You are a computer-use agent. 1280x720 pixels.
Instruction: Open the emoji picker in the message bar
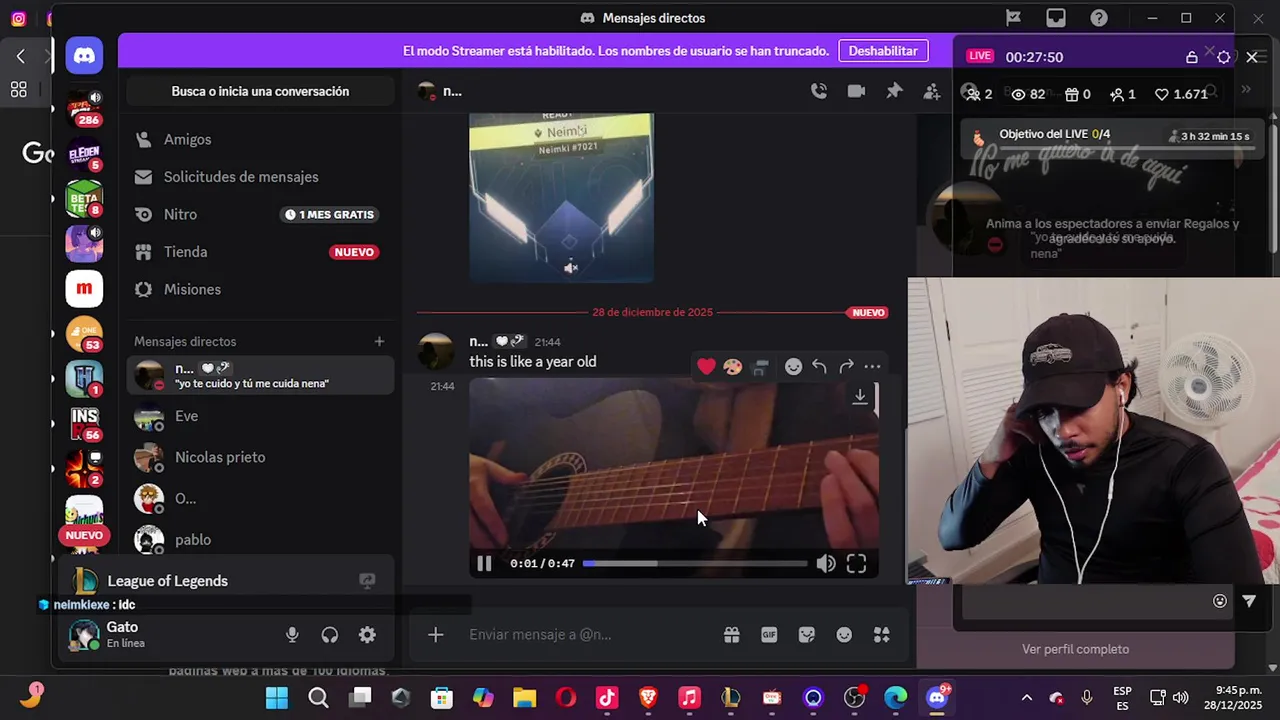(x=844, y=635)
